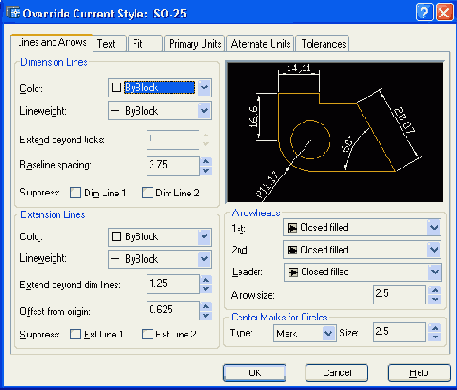
Task: Click the arrowhead icon in the 2nd arrowhead field
Action: (x=292, y=250)
